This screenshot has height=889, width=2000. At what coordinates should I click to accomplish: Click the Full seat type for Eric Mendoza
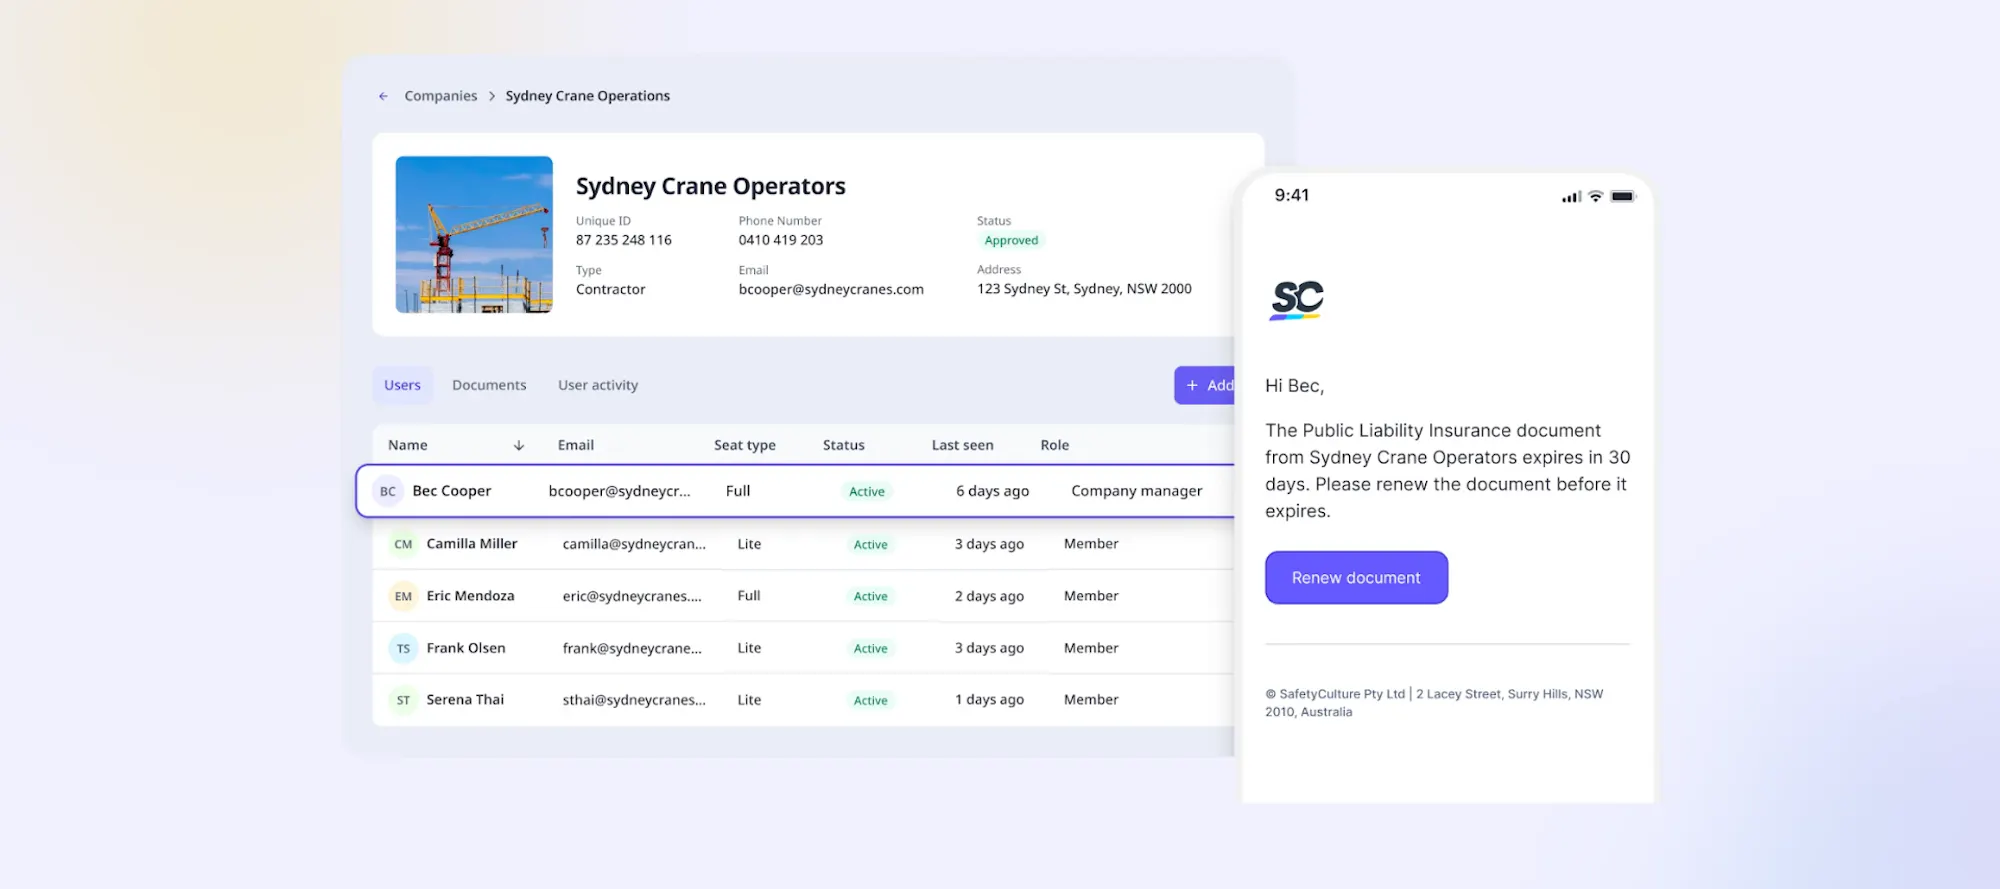749,596
